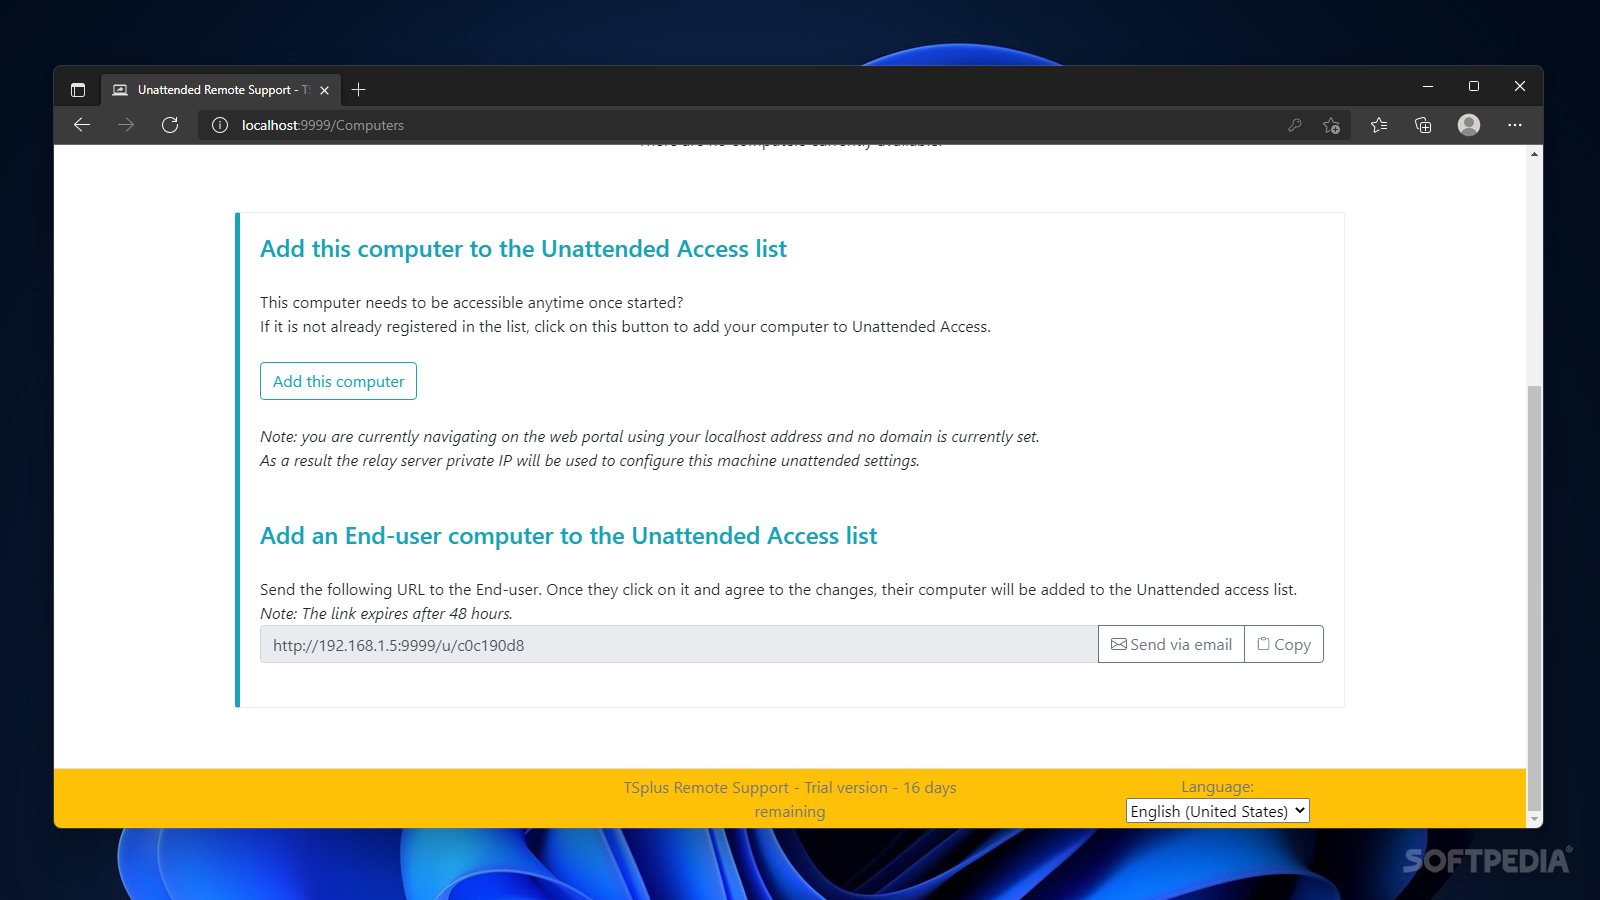The width and height of the screenshot is (1600, 900).
Task: Select the Unattended Remote Support tab
Action: coord(220,90)
